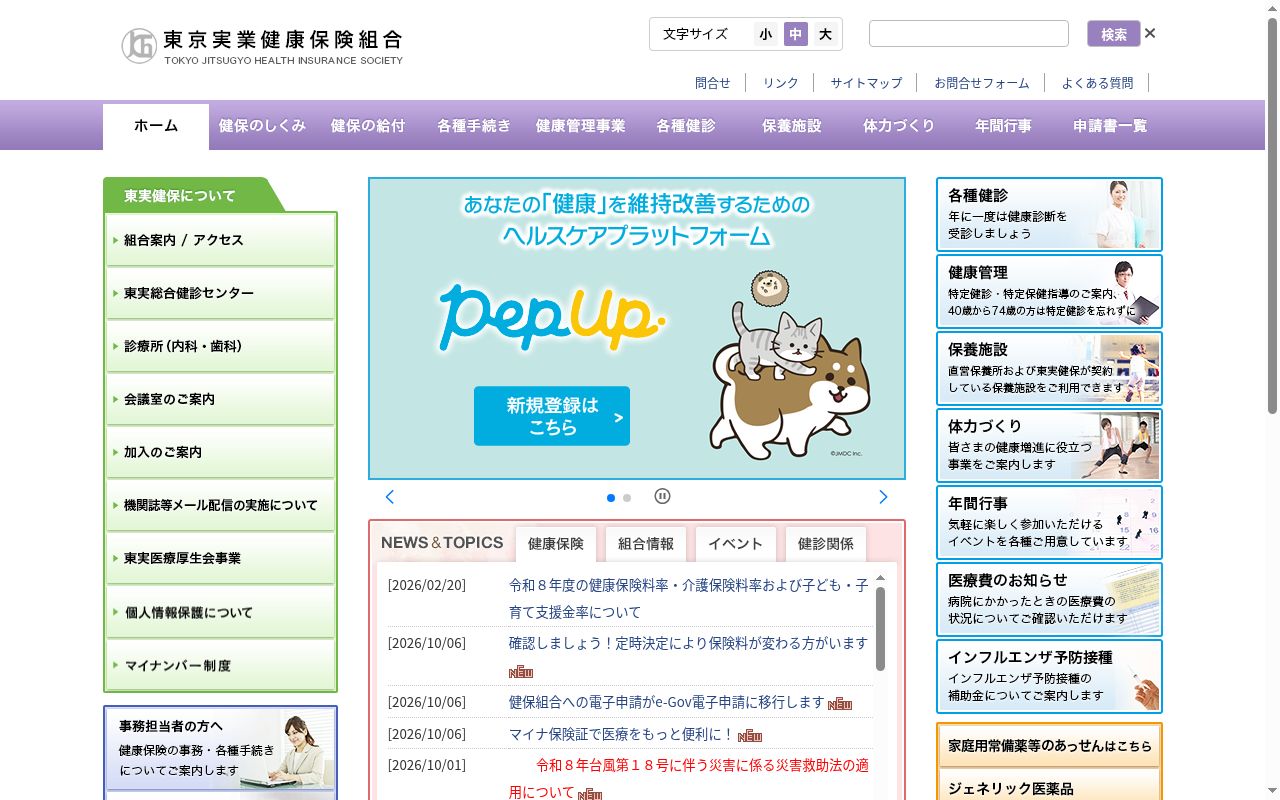The width and height of the screenshot is (1280, 800).
Task: Switch to the イベント news tab
Action: (x=736, y=544)
